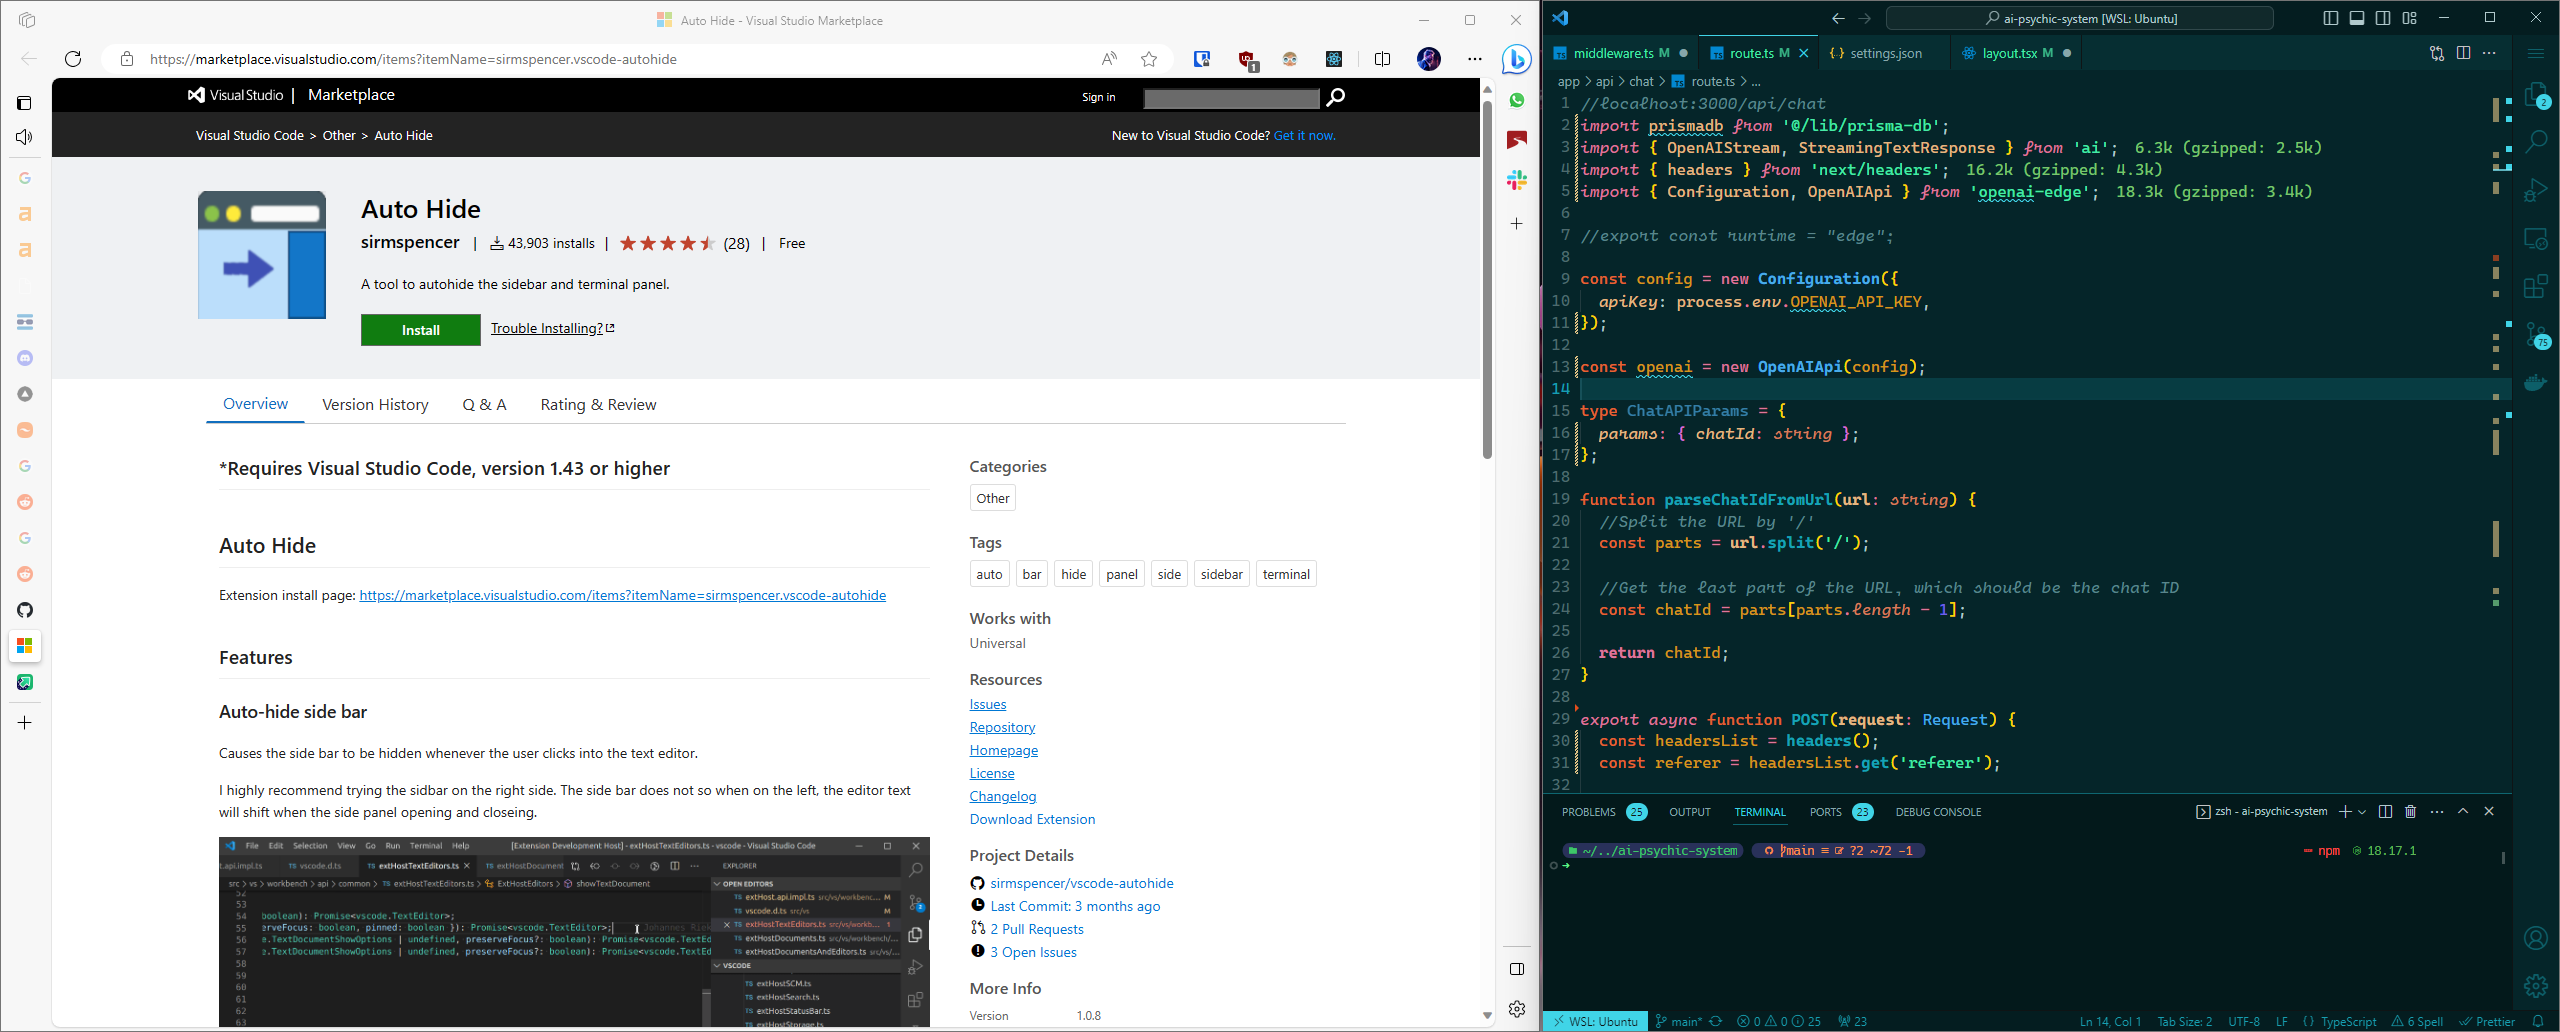Viewport: 2560px width, 1032px height.
Task: Open terminal more actions ellipsis menu
Action: [x=2437, y=812]
